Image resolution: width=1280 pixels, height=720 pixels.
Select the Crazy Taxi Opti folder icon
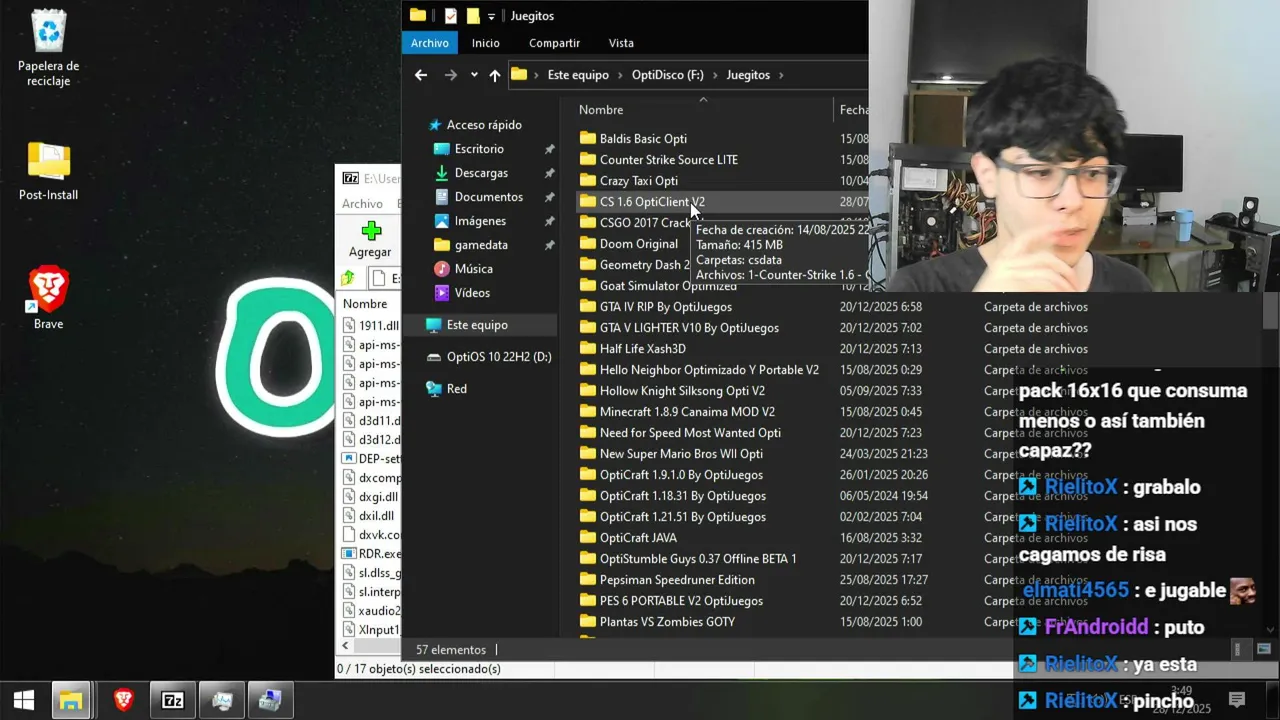click(588, 181)
